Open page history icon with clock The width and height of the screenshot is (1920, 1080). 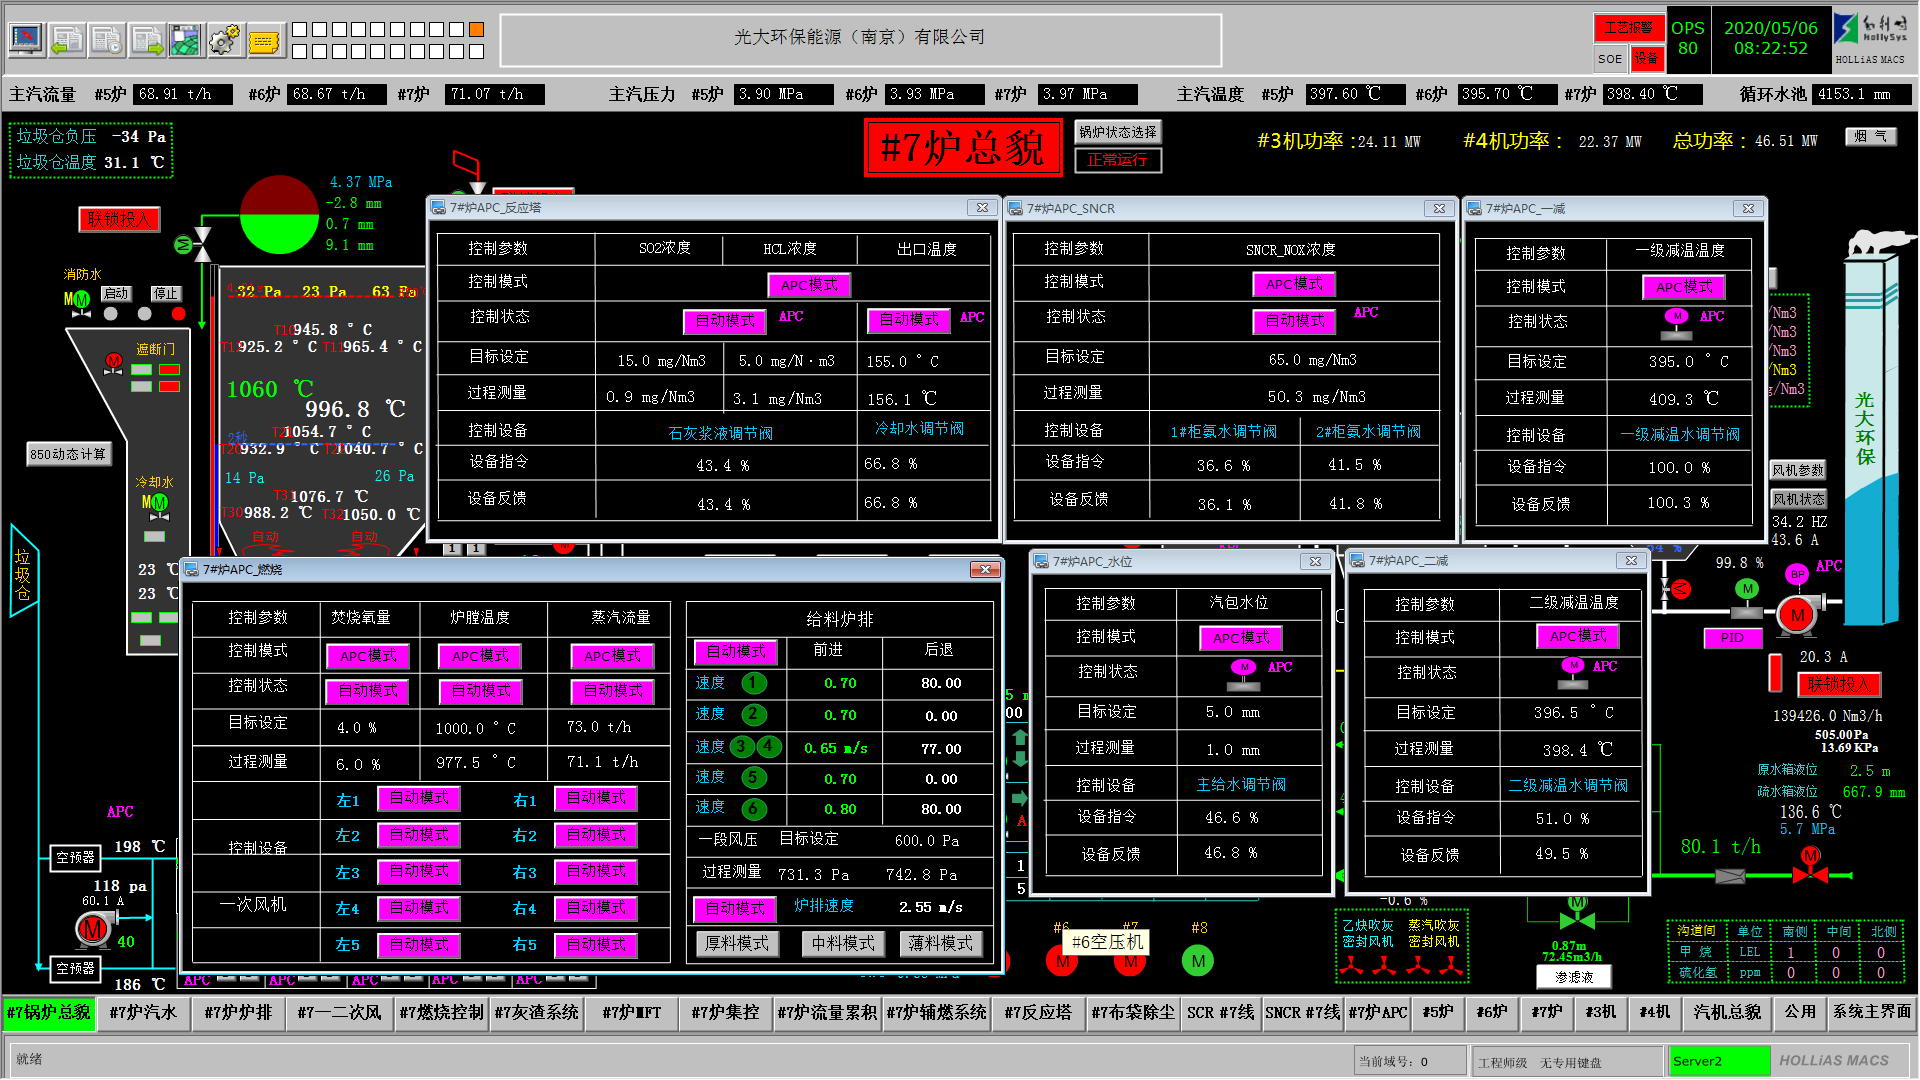click(x=107, y=40)
